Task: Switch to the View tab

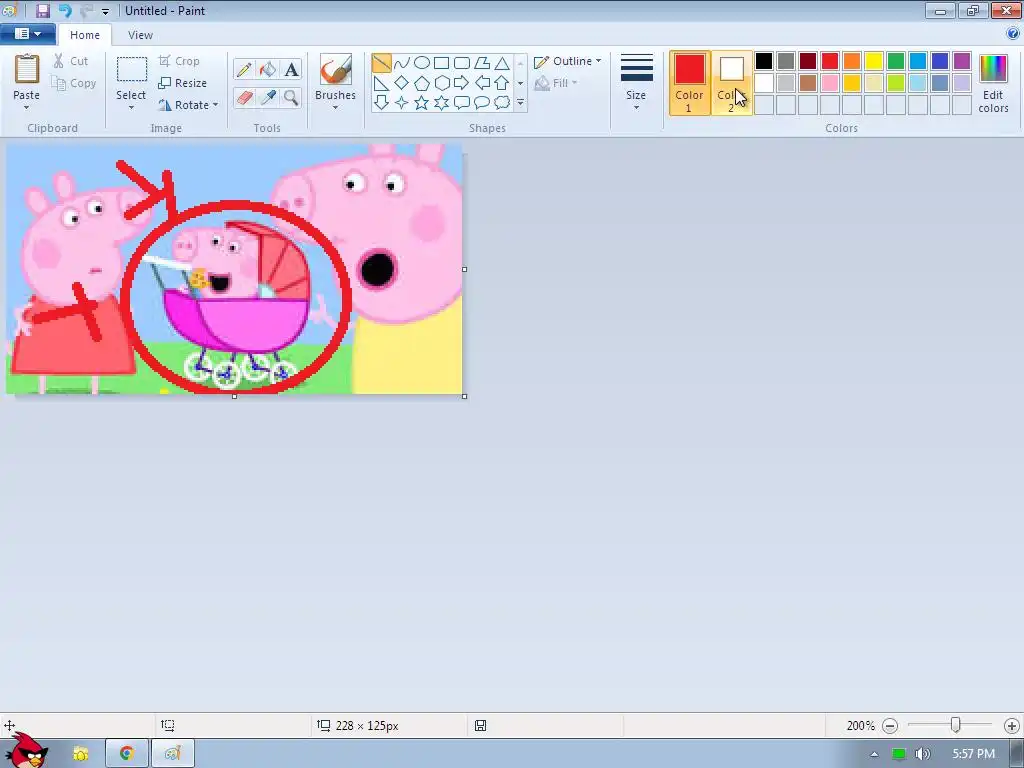Action: [x=140, y=35]
